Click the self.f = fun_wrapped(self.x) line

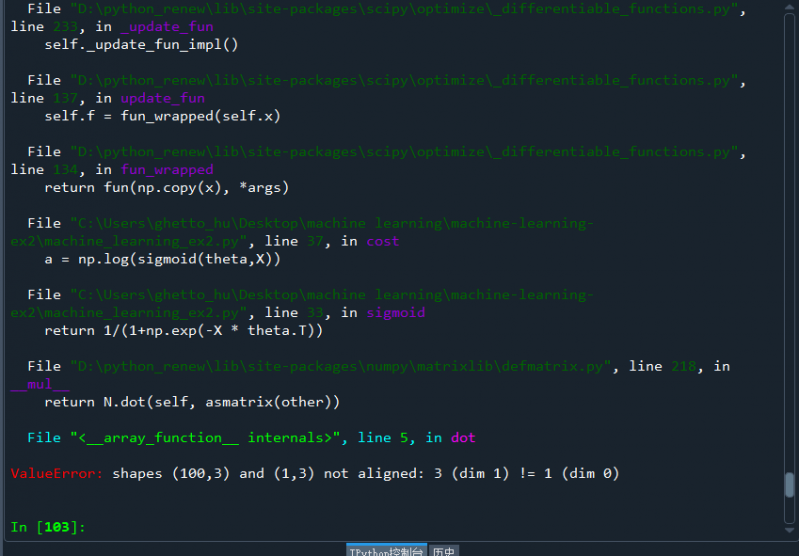click(x=162, y=116)
